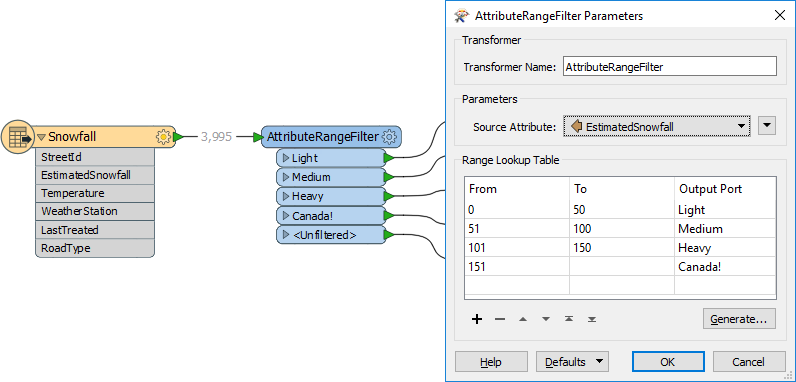Click the Transformer Name input field
Screen dimensions: 796x382
coord(670,67)
